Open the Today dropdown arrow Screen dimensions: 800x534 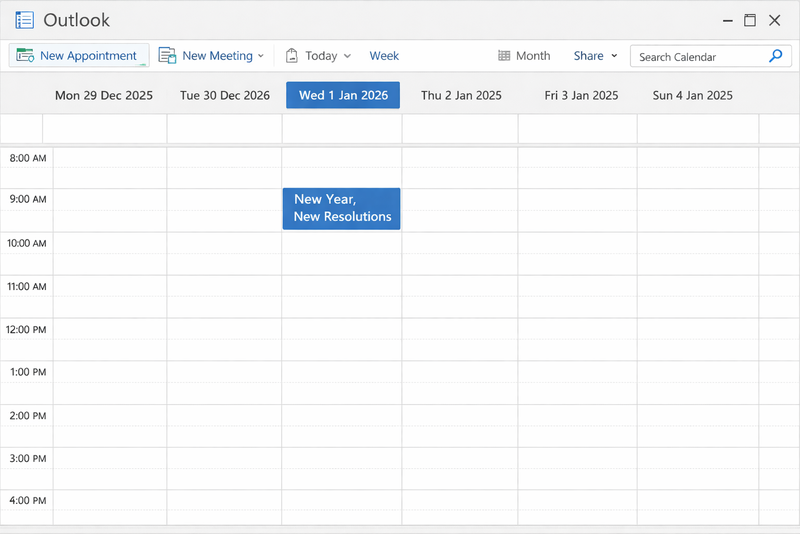[347, 56]
